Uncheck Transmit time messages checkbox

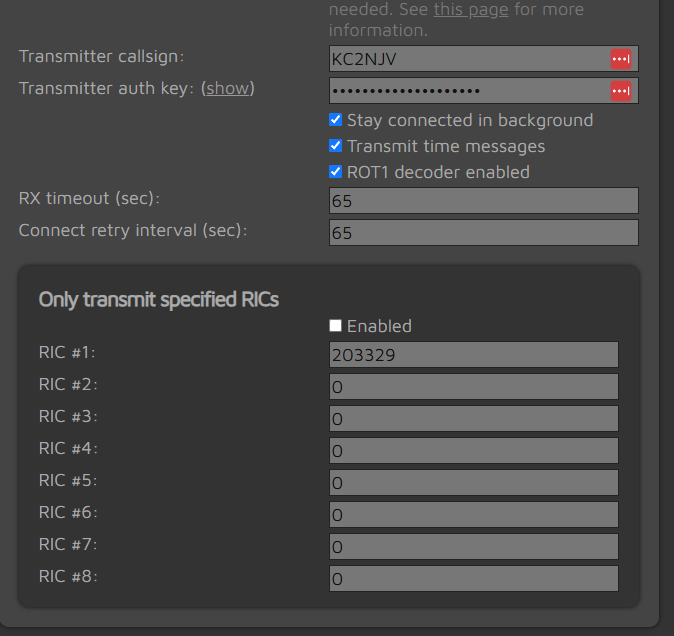(x=336, y=146)
